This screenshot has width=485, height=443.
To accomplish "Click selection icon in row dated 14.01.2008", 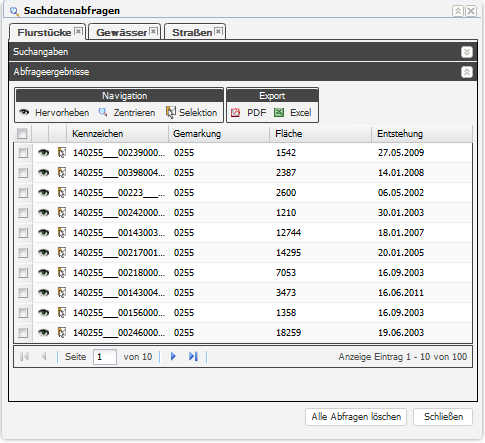I will [x=62, y=173].
